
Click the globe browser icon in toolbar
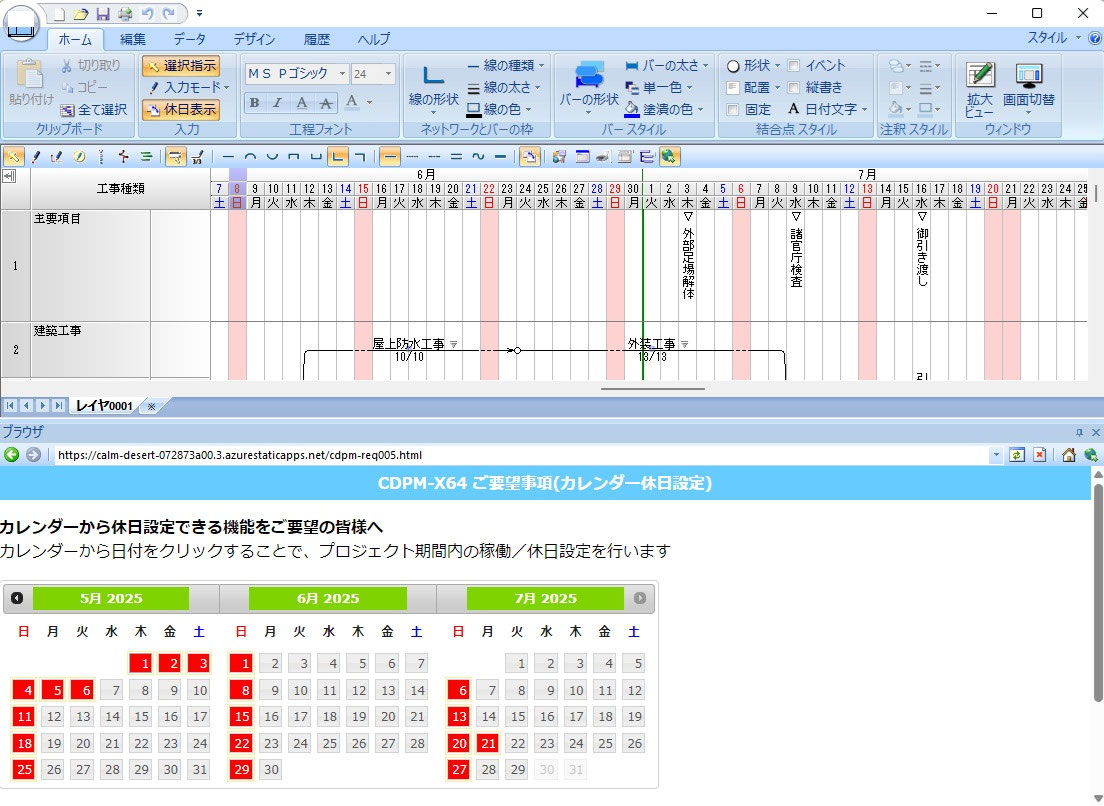[x=670, y=156]
